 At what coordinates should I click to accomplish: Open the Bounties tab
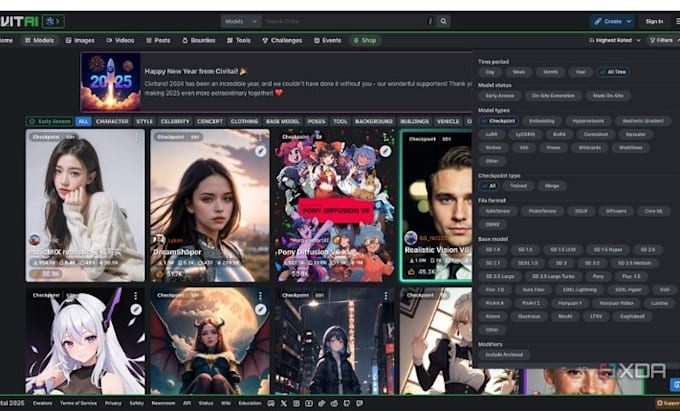pos(199,40)
